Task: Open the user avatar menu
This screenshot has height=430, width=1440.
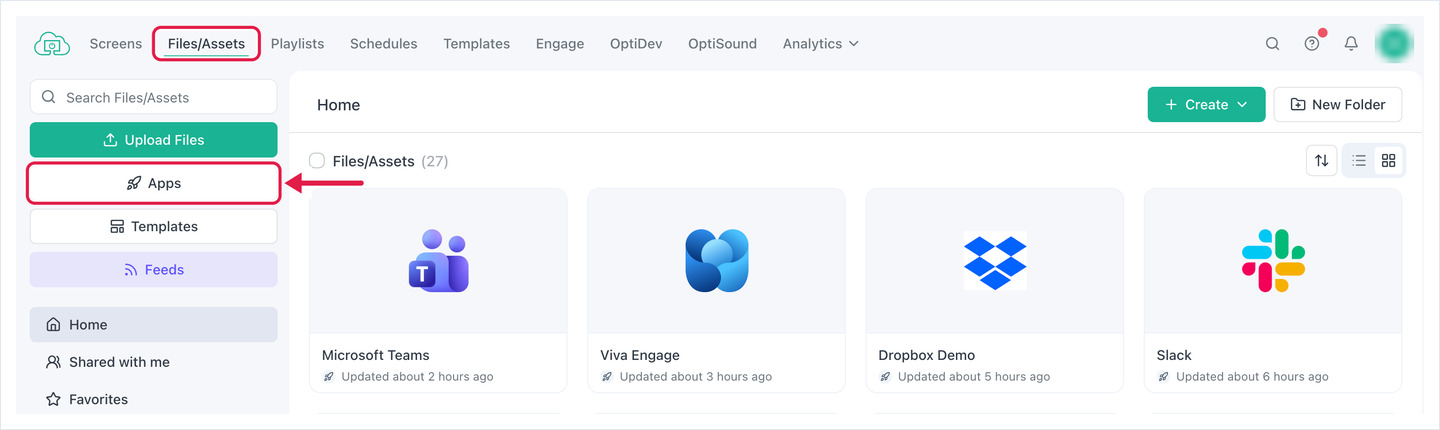Action: point(1394,43)
